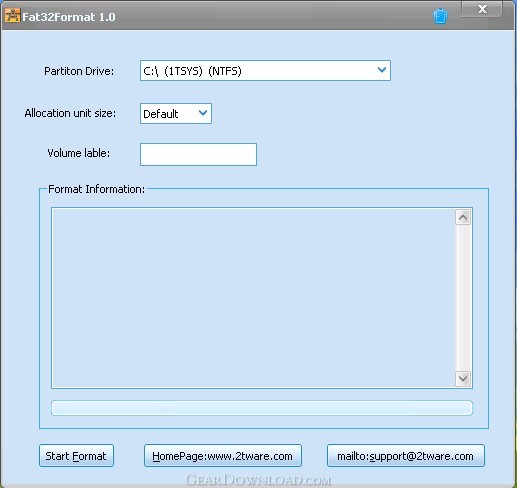Open HomePage:www.2tware.com button
This screenshot has height=488, width=517.
(x=223, y=456)
